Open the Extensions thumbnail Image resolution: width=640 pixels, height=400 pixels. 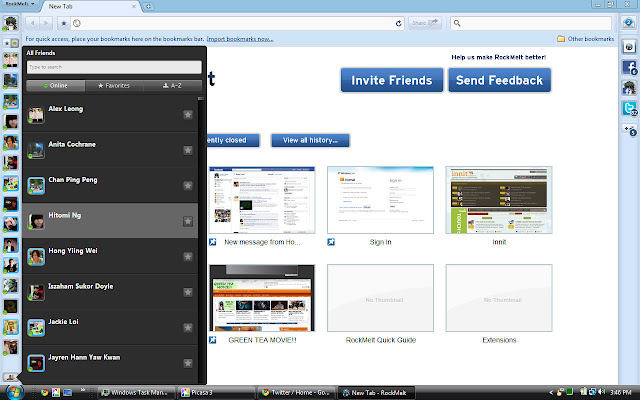[499, 298]
